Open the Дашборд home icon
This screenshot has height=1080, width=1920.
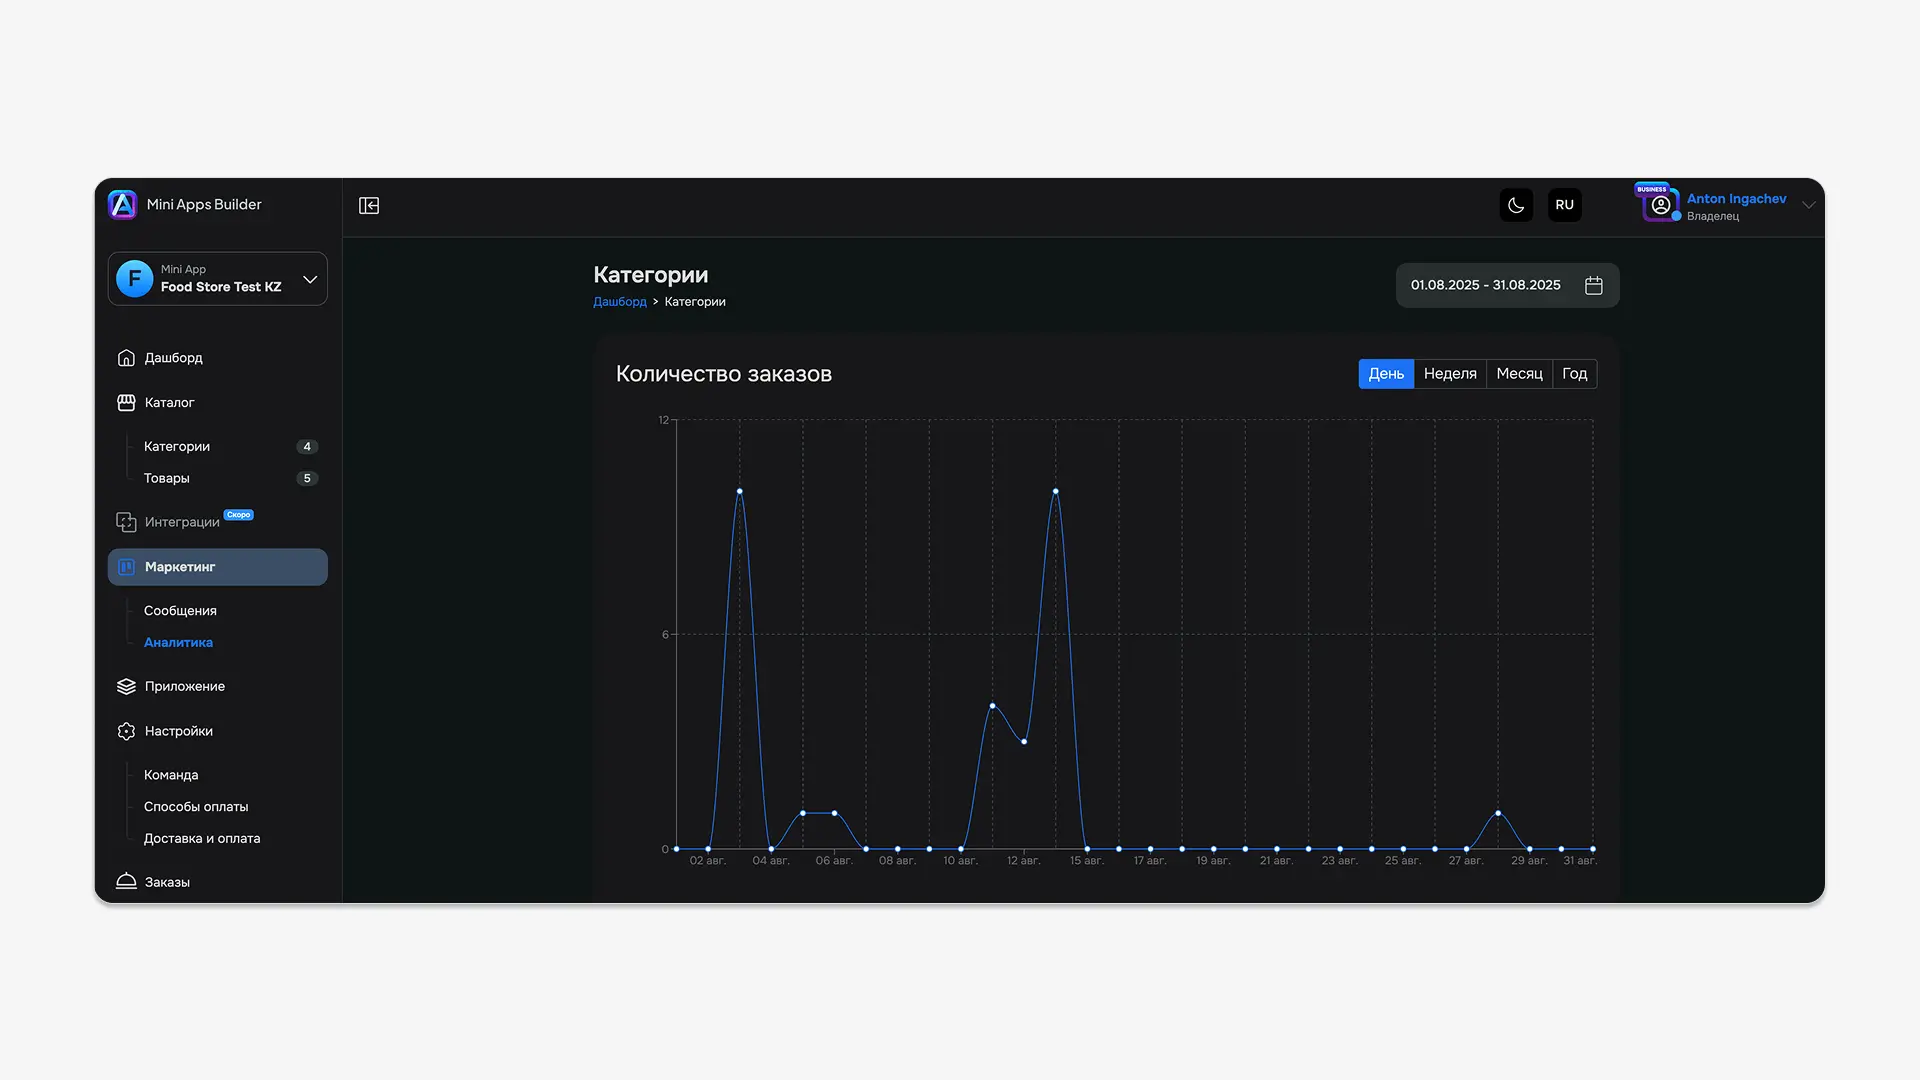[126, 358]
